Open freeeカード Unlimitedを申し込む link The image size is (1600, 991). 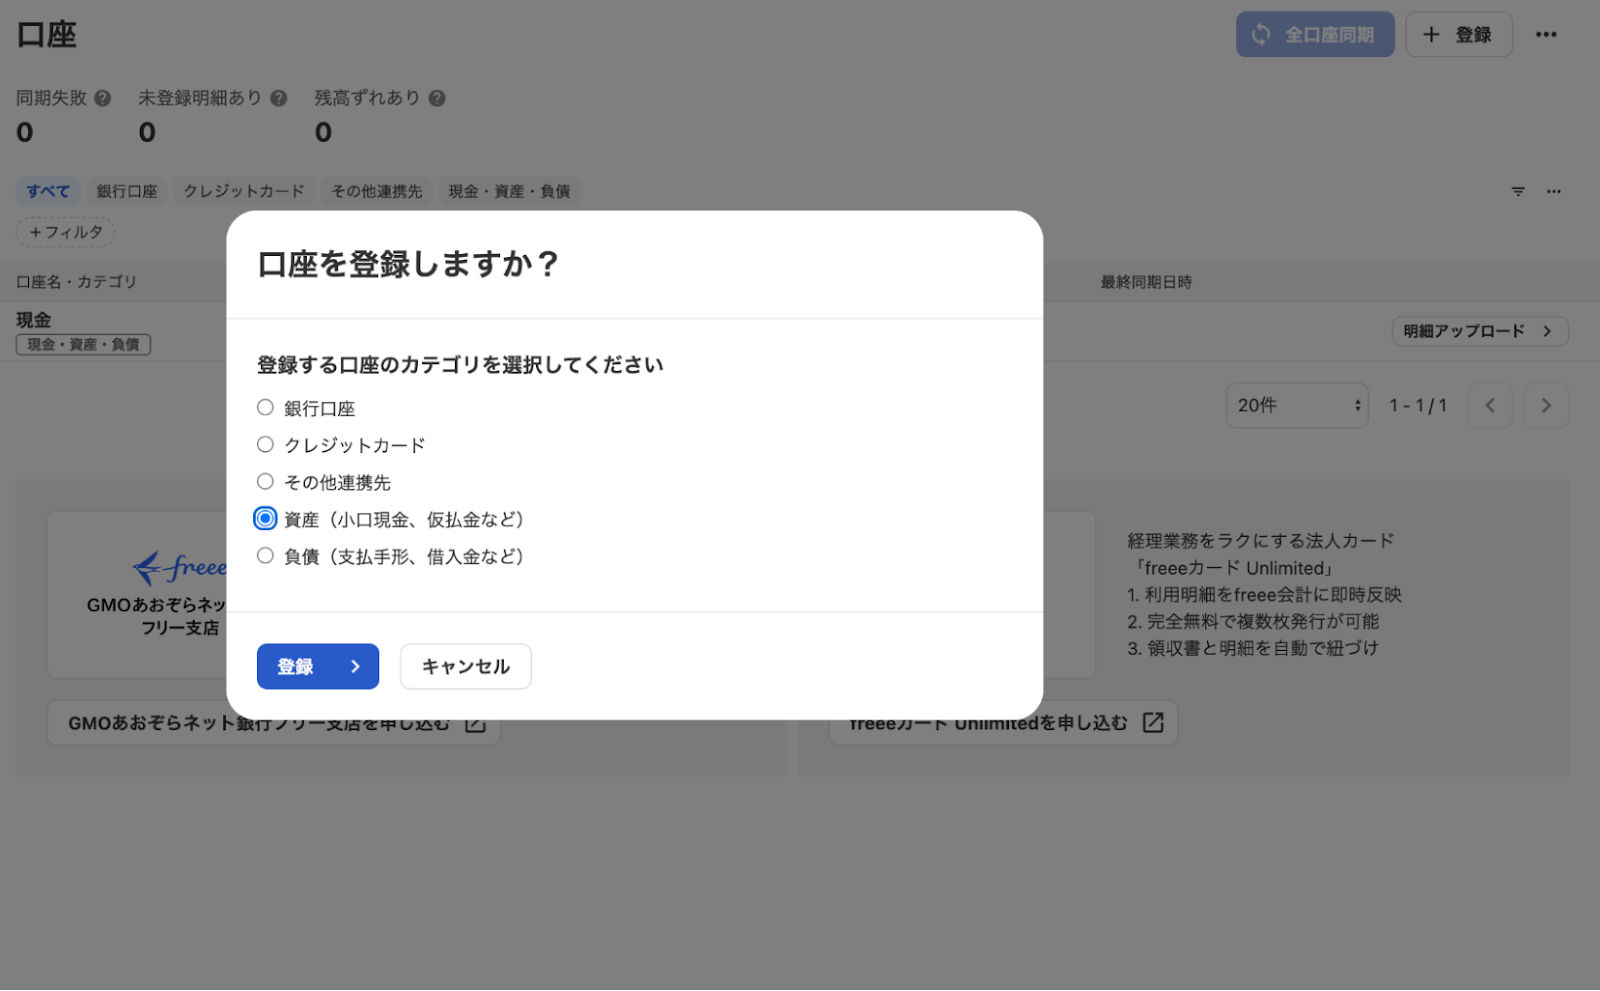click(1003, 723)
